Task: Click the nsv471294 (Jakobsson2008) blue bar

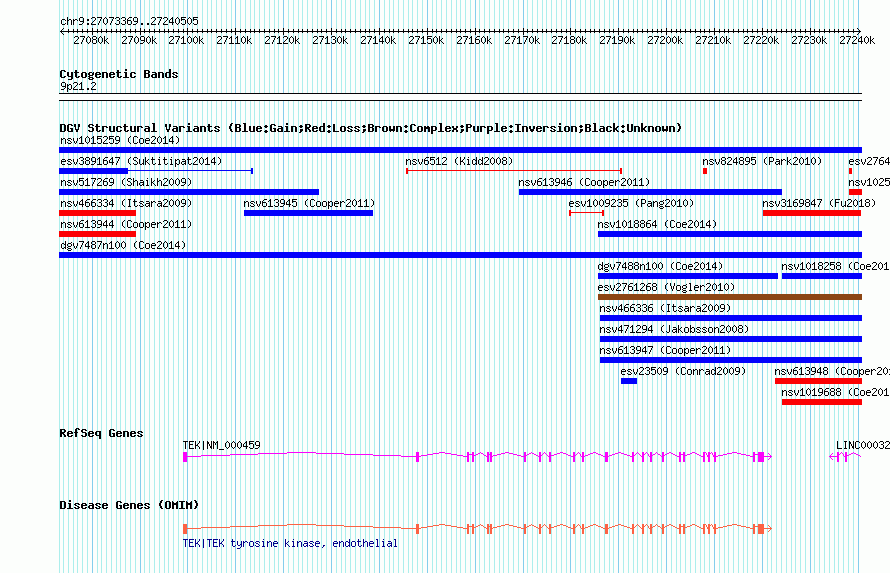Action: [x=729, y=339]
